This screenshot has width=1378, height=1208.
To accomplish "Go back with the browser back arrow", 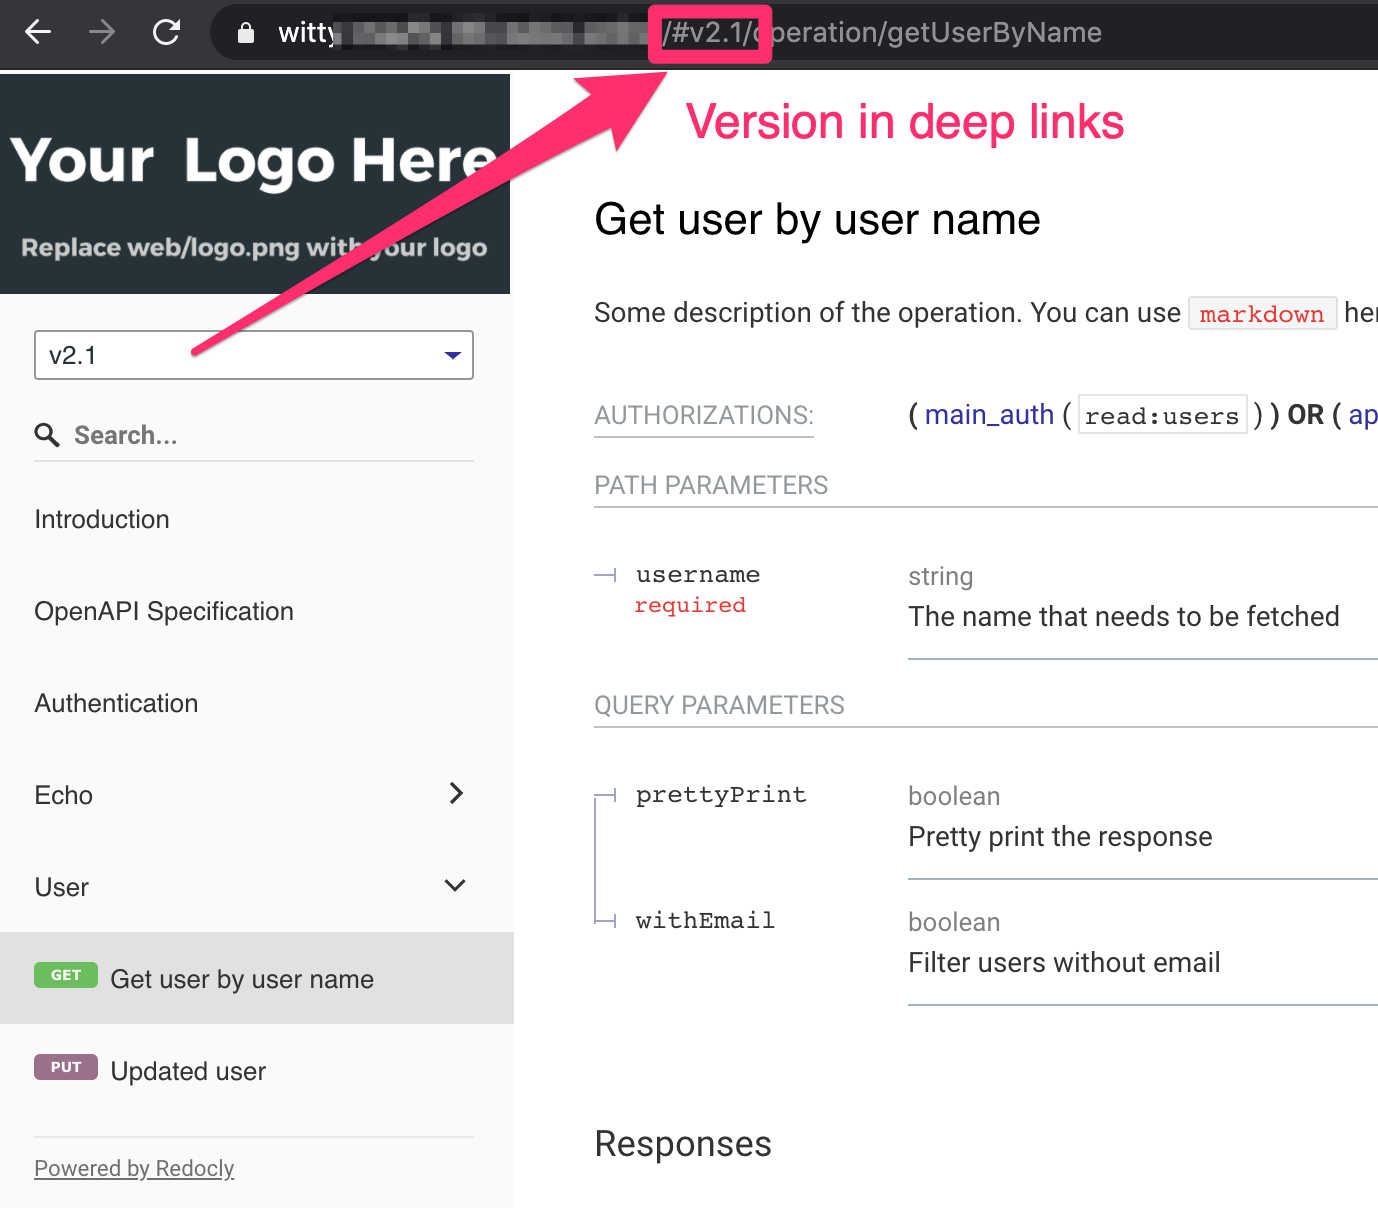I will coord(38,32).
